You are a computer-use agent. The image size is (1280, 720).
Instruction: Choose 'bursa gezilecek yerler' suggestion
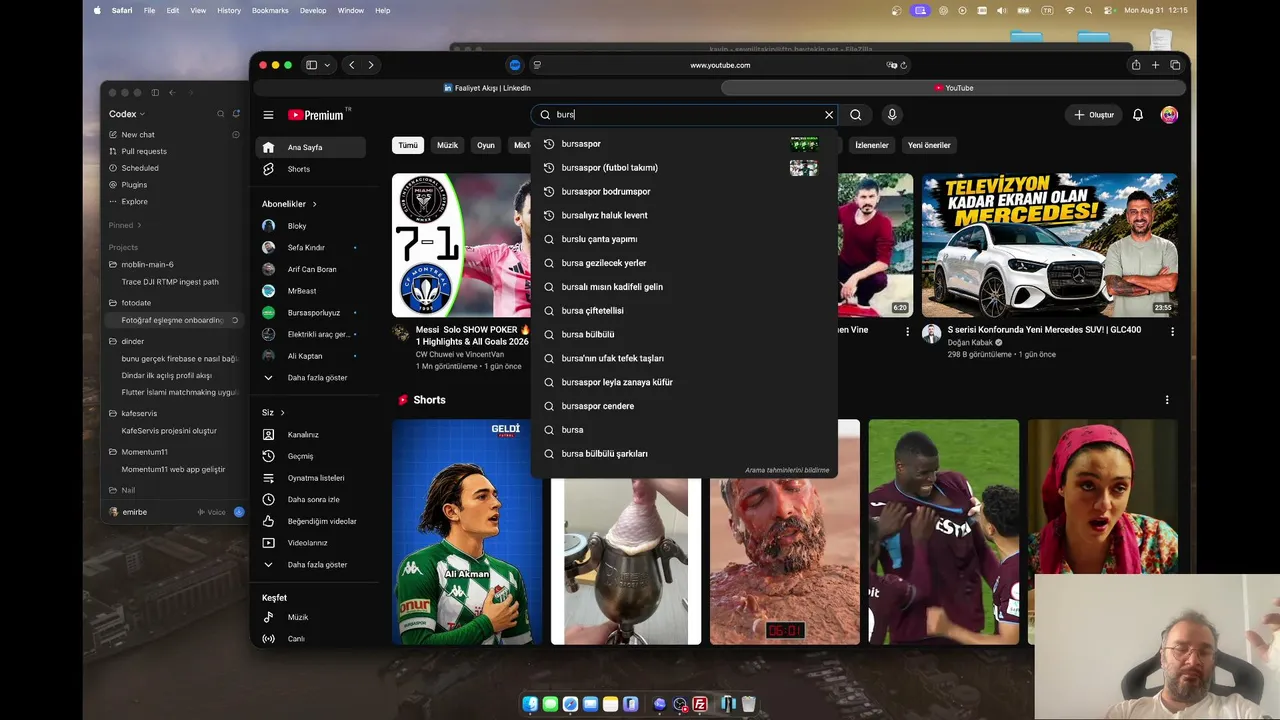(x=684, y=263)
